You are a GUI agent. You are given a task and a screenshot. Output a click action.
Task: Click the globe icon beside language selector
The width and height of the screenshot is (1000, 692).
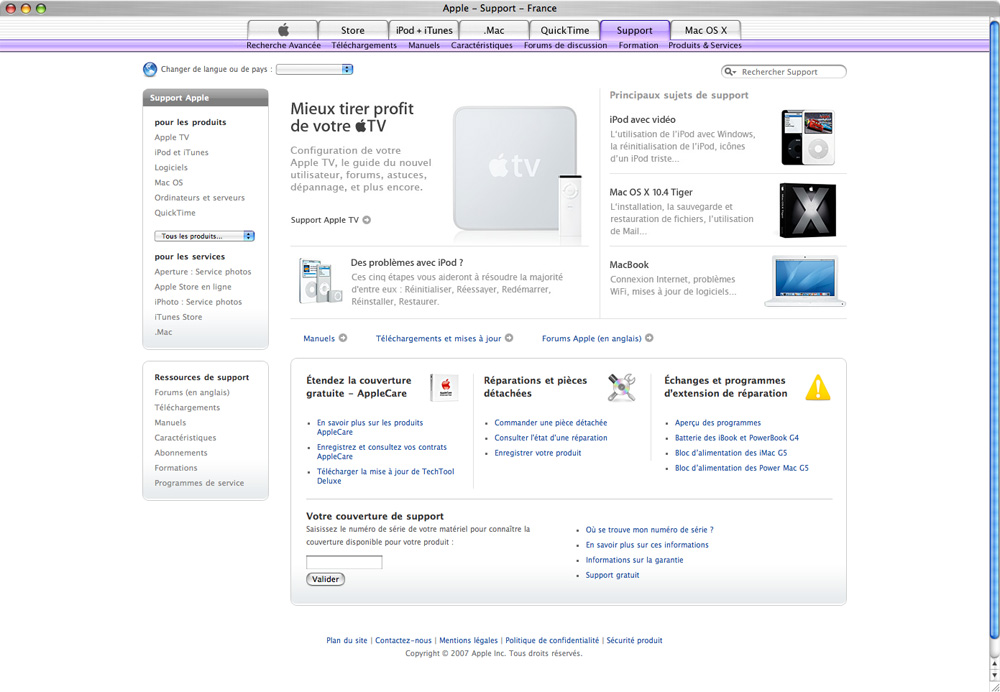[x=150, y=70]
